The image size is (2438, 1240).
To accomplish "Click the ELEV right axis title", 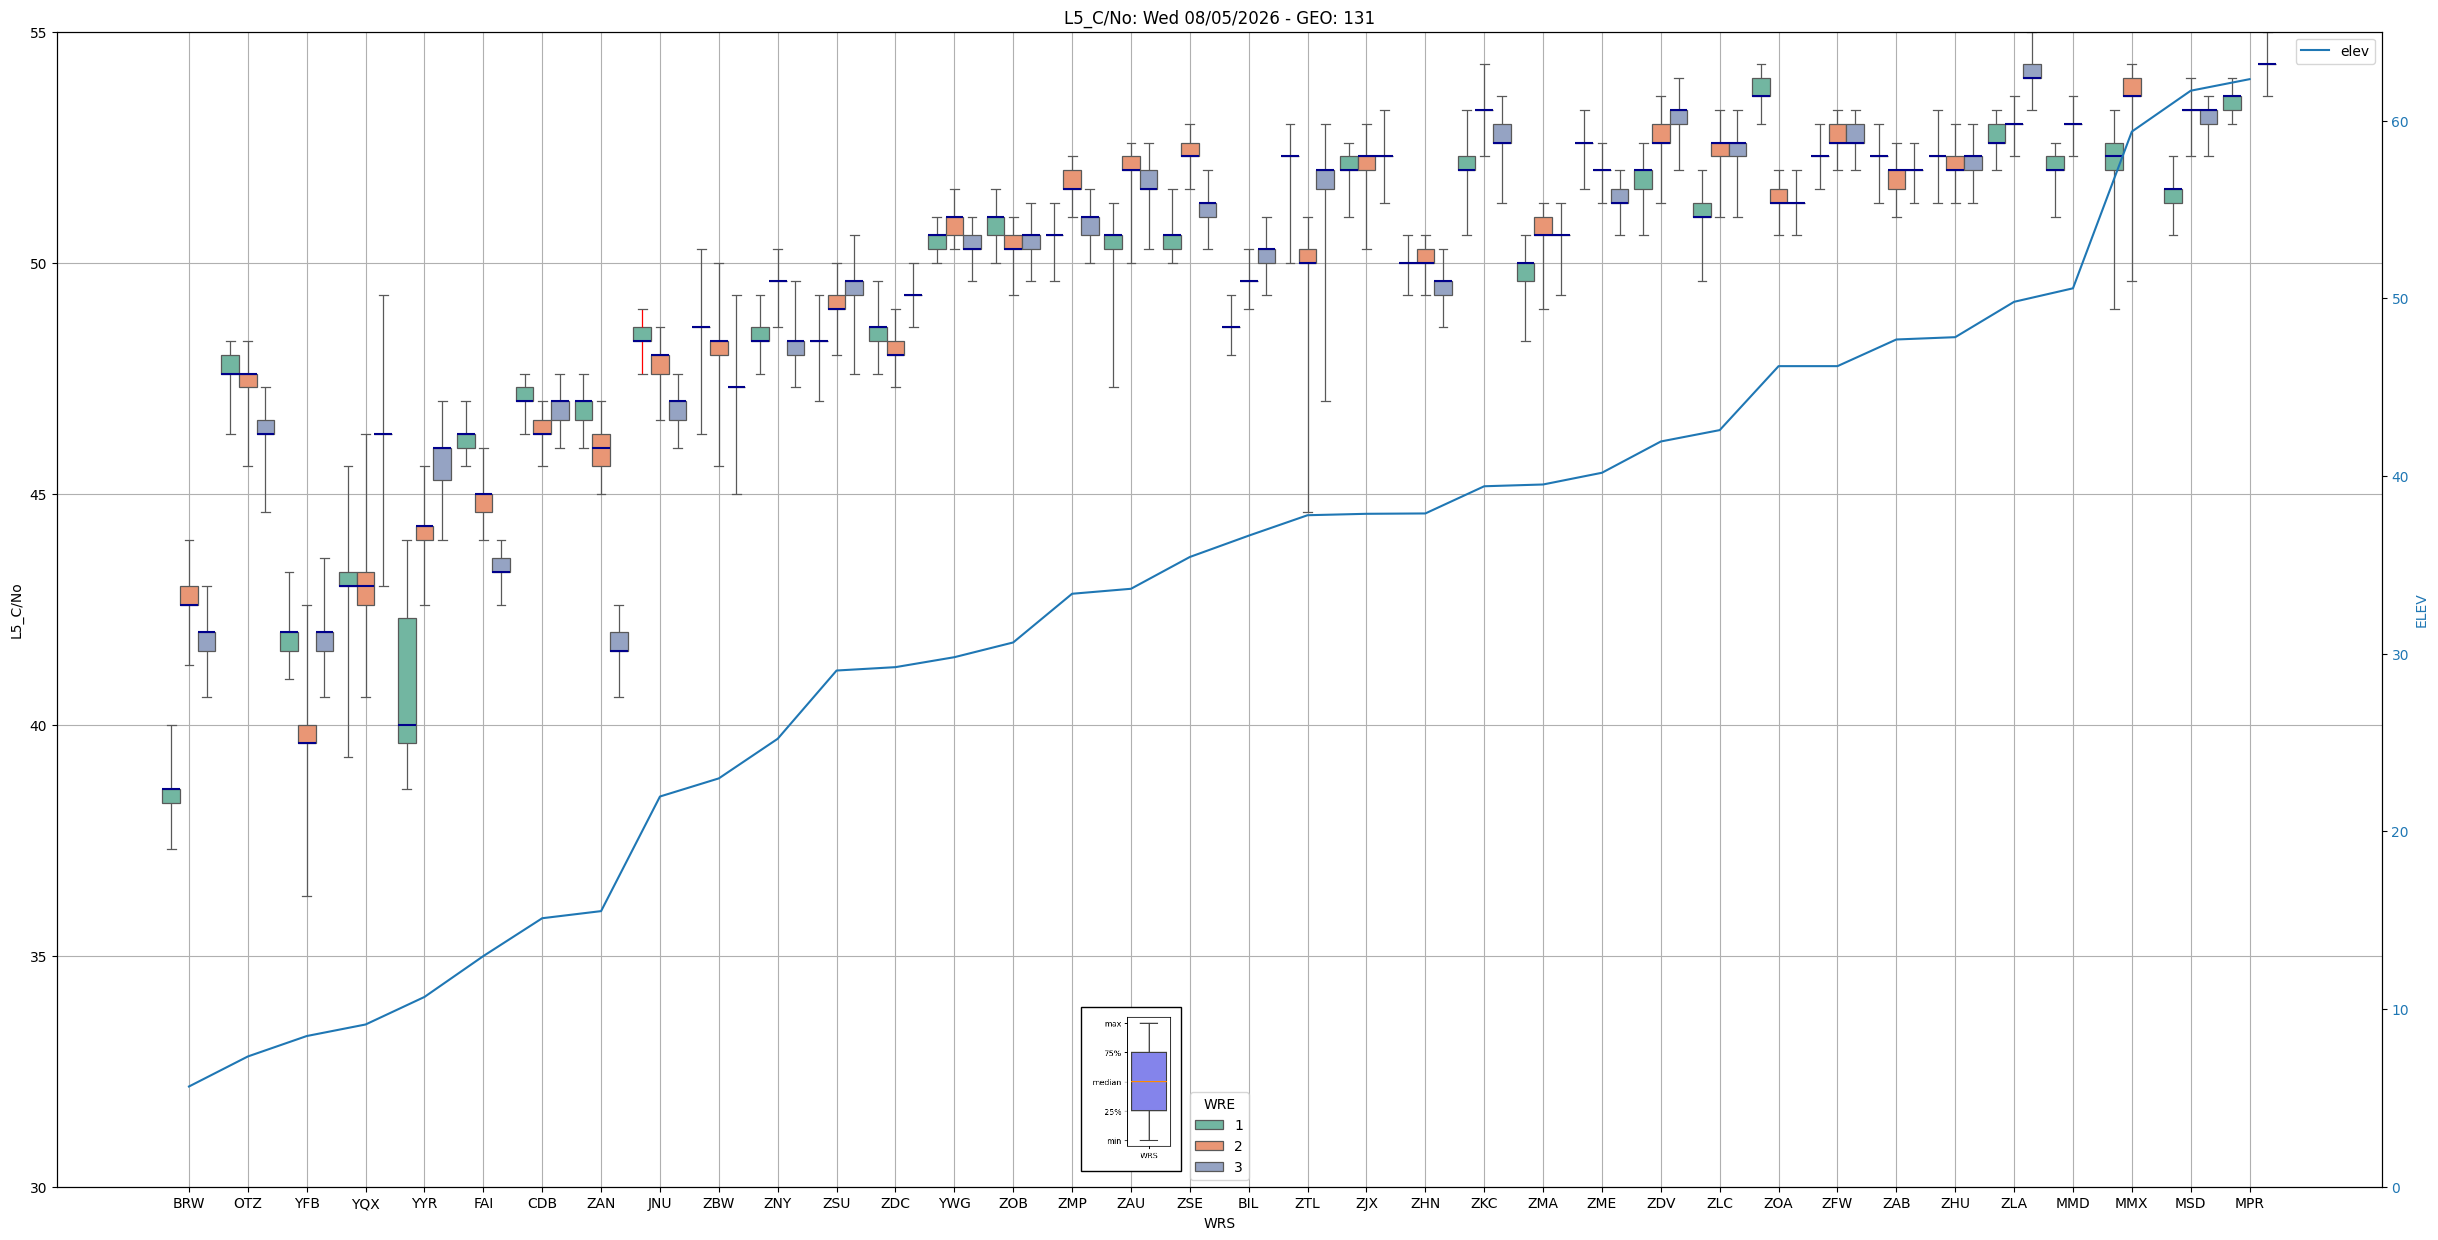I will pyautogui.click(x=2421, y=611).
